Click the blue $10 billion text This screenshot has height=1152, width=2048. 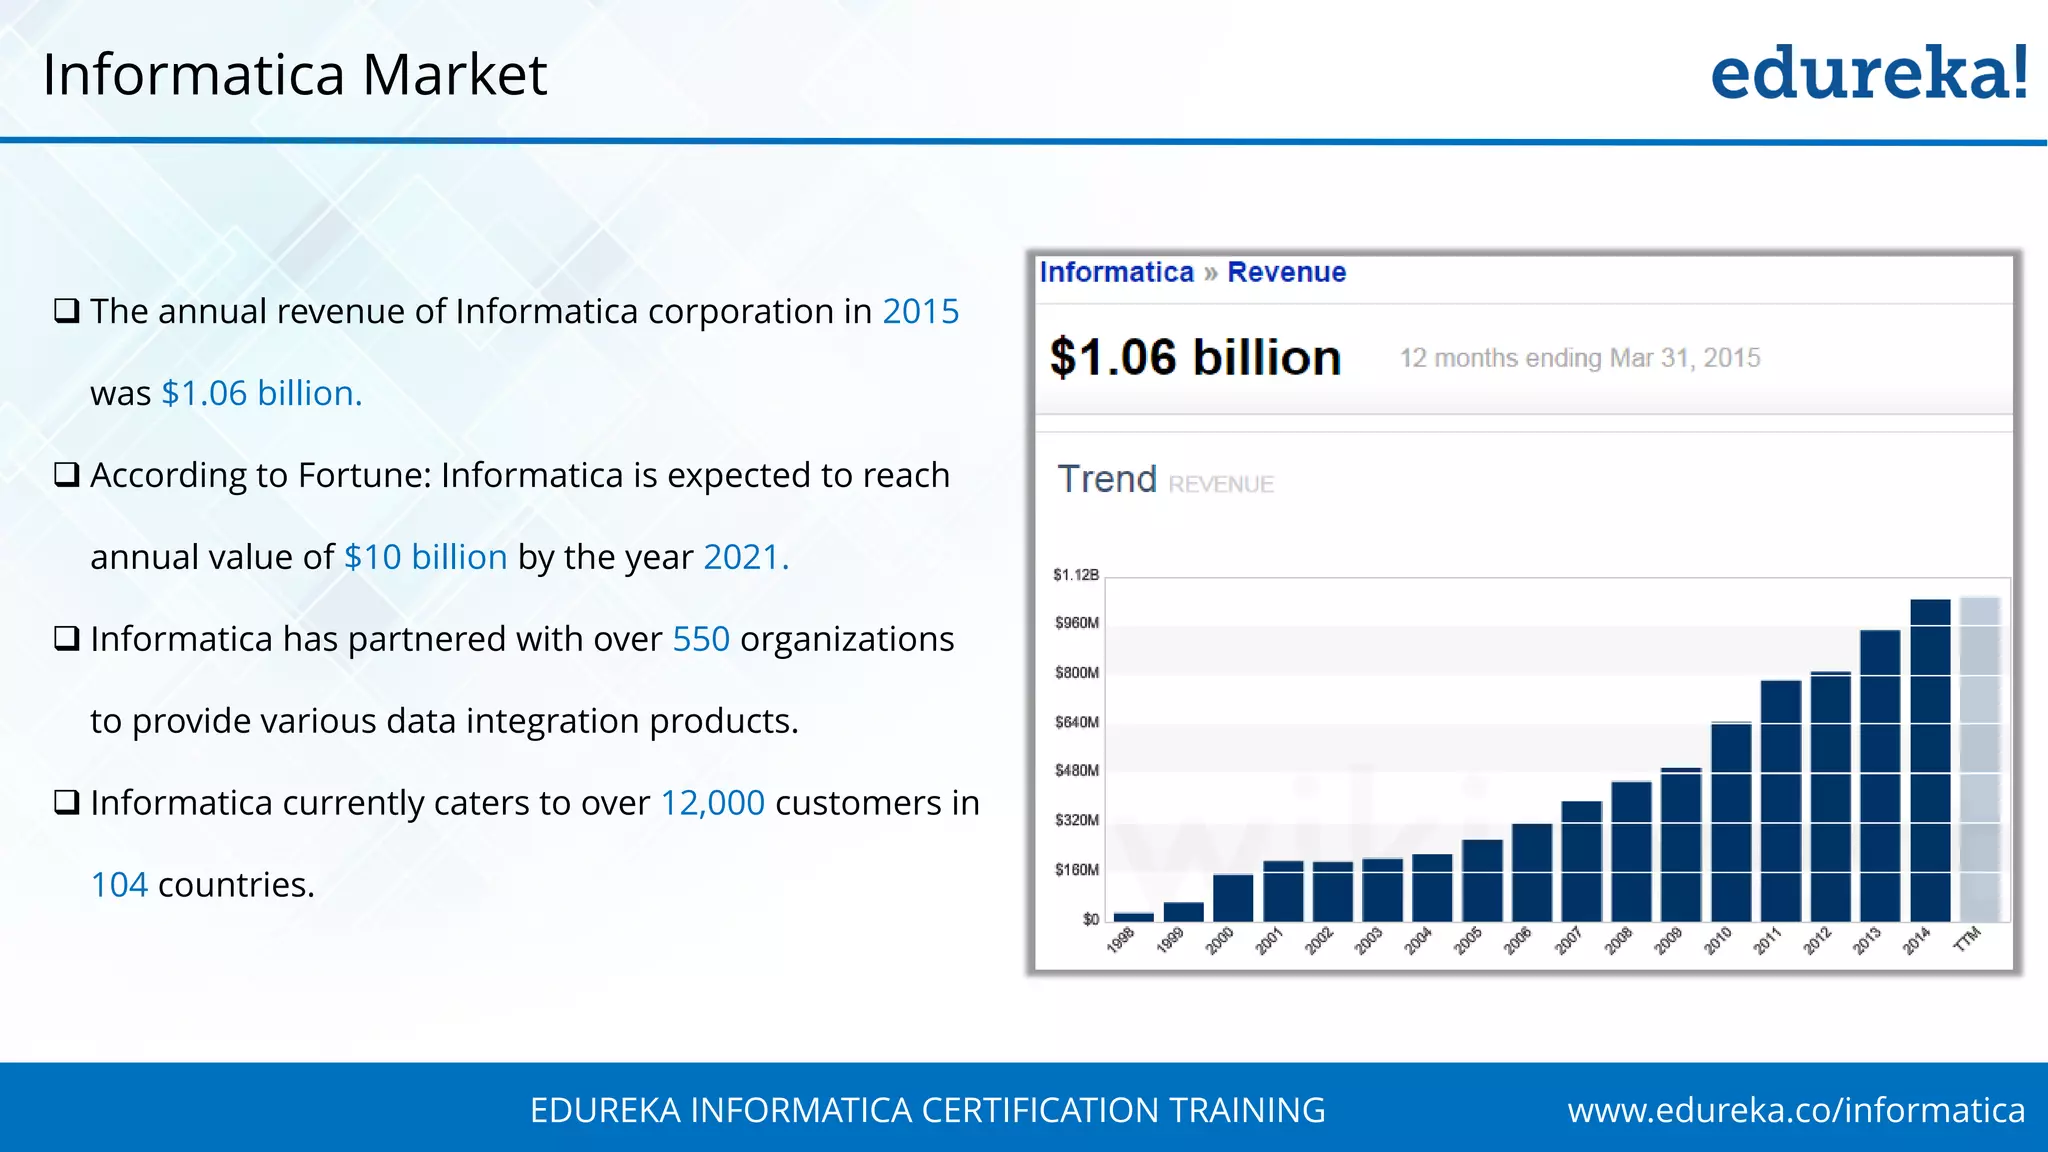[425, 557]
